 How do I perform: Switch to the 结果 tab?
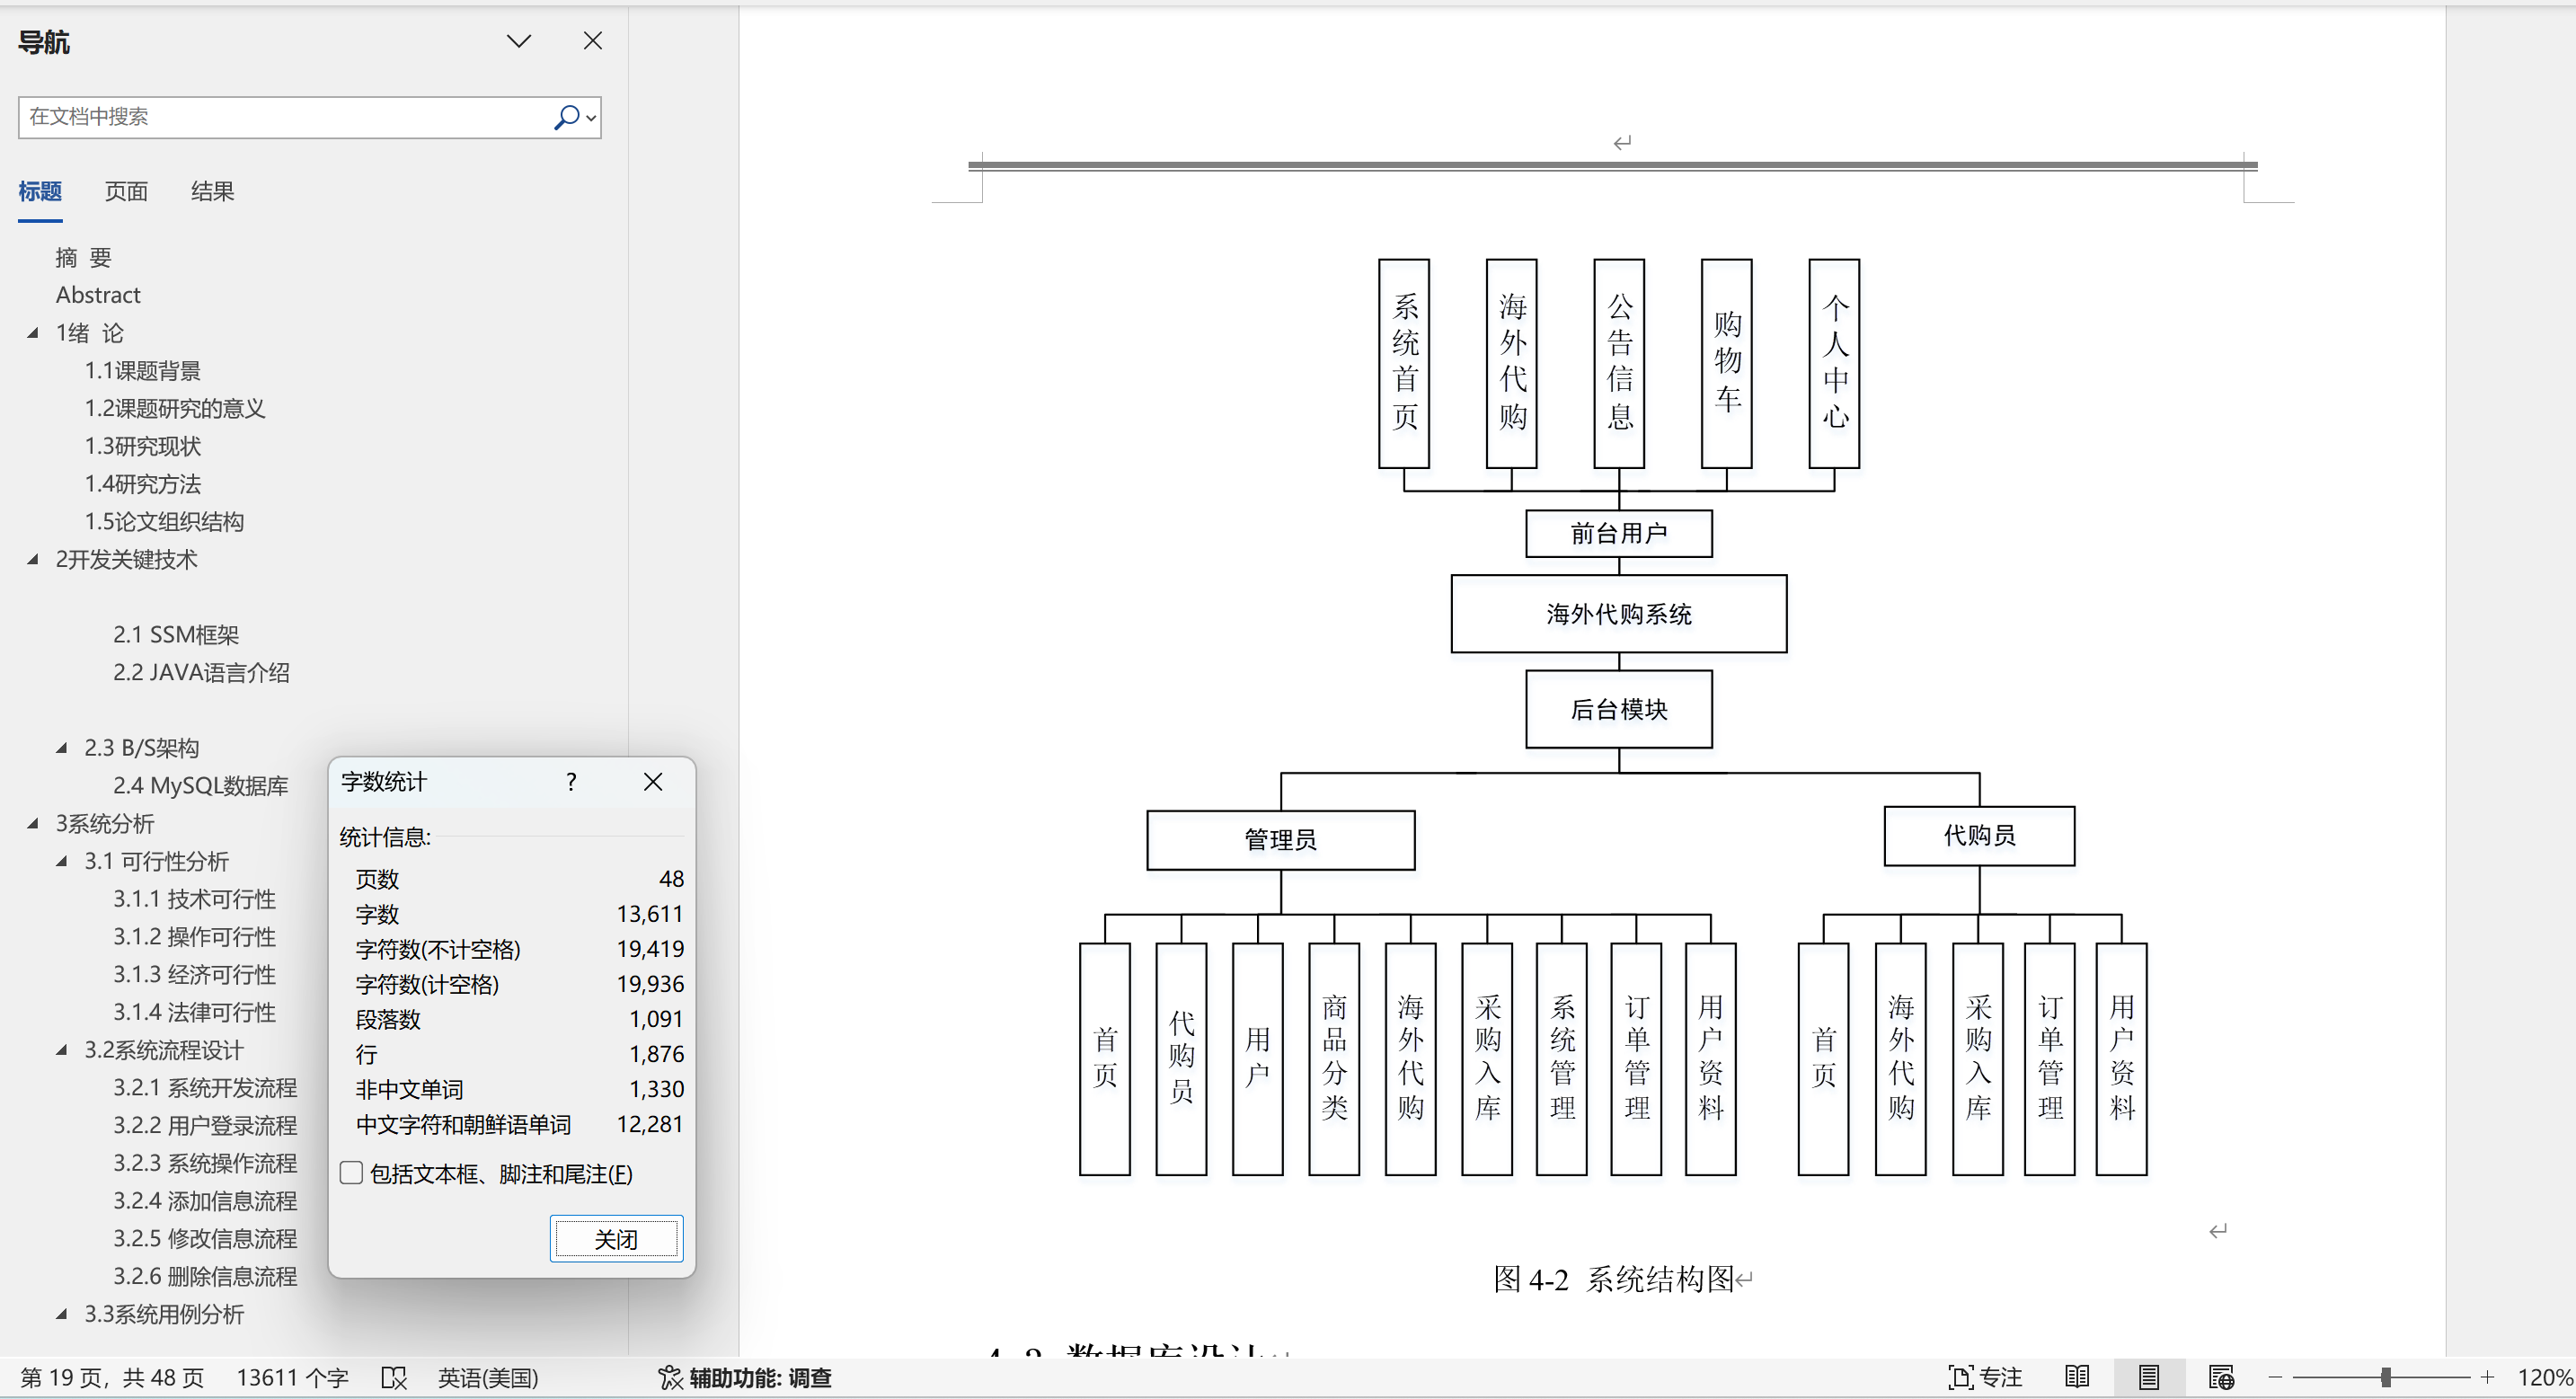point(212,191)
